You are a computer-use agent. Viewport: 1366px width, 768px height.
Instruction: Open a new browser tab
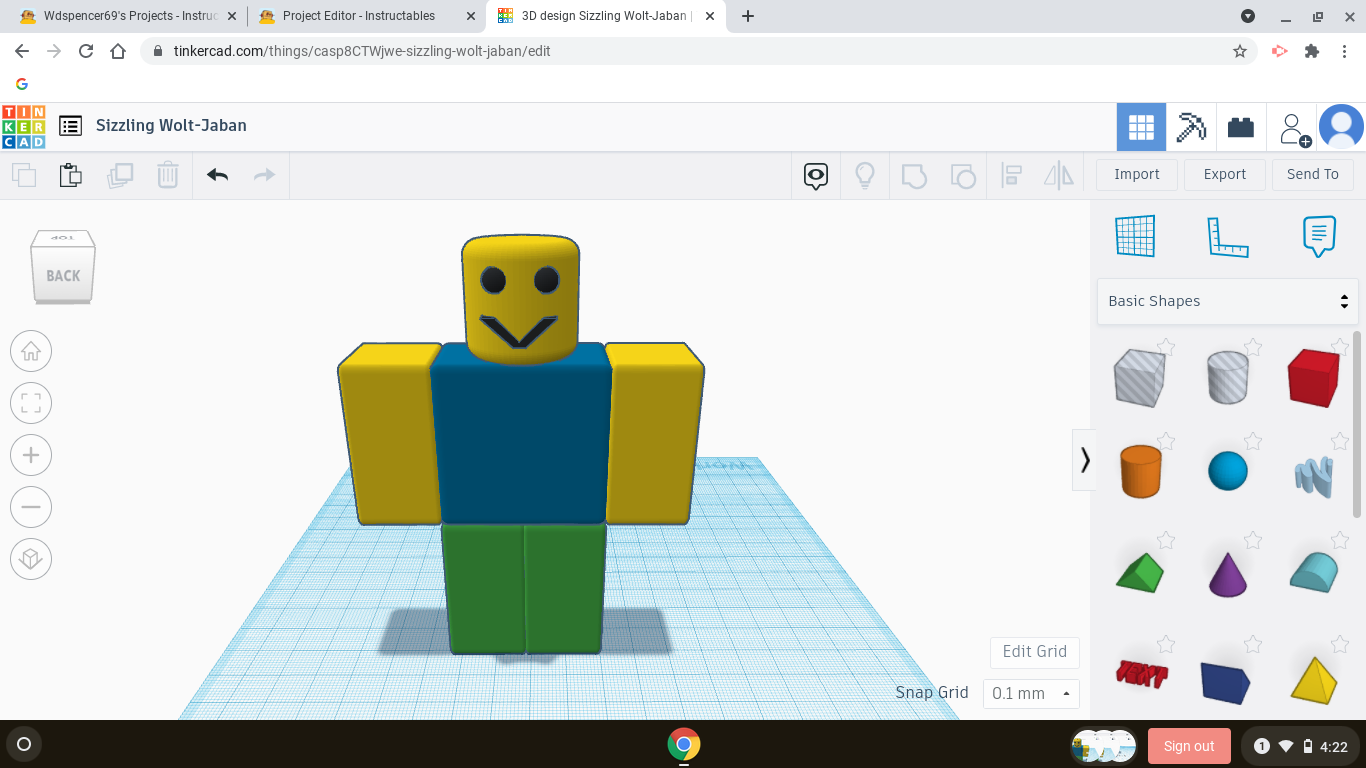pos(748,16)
